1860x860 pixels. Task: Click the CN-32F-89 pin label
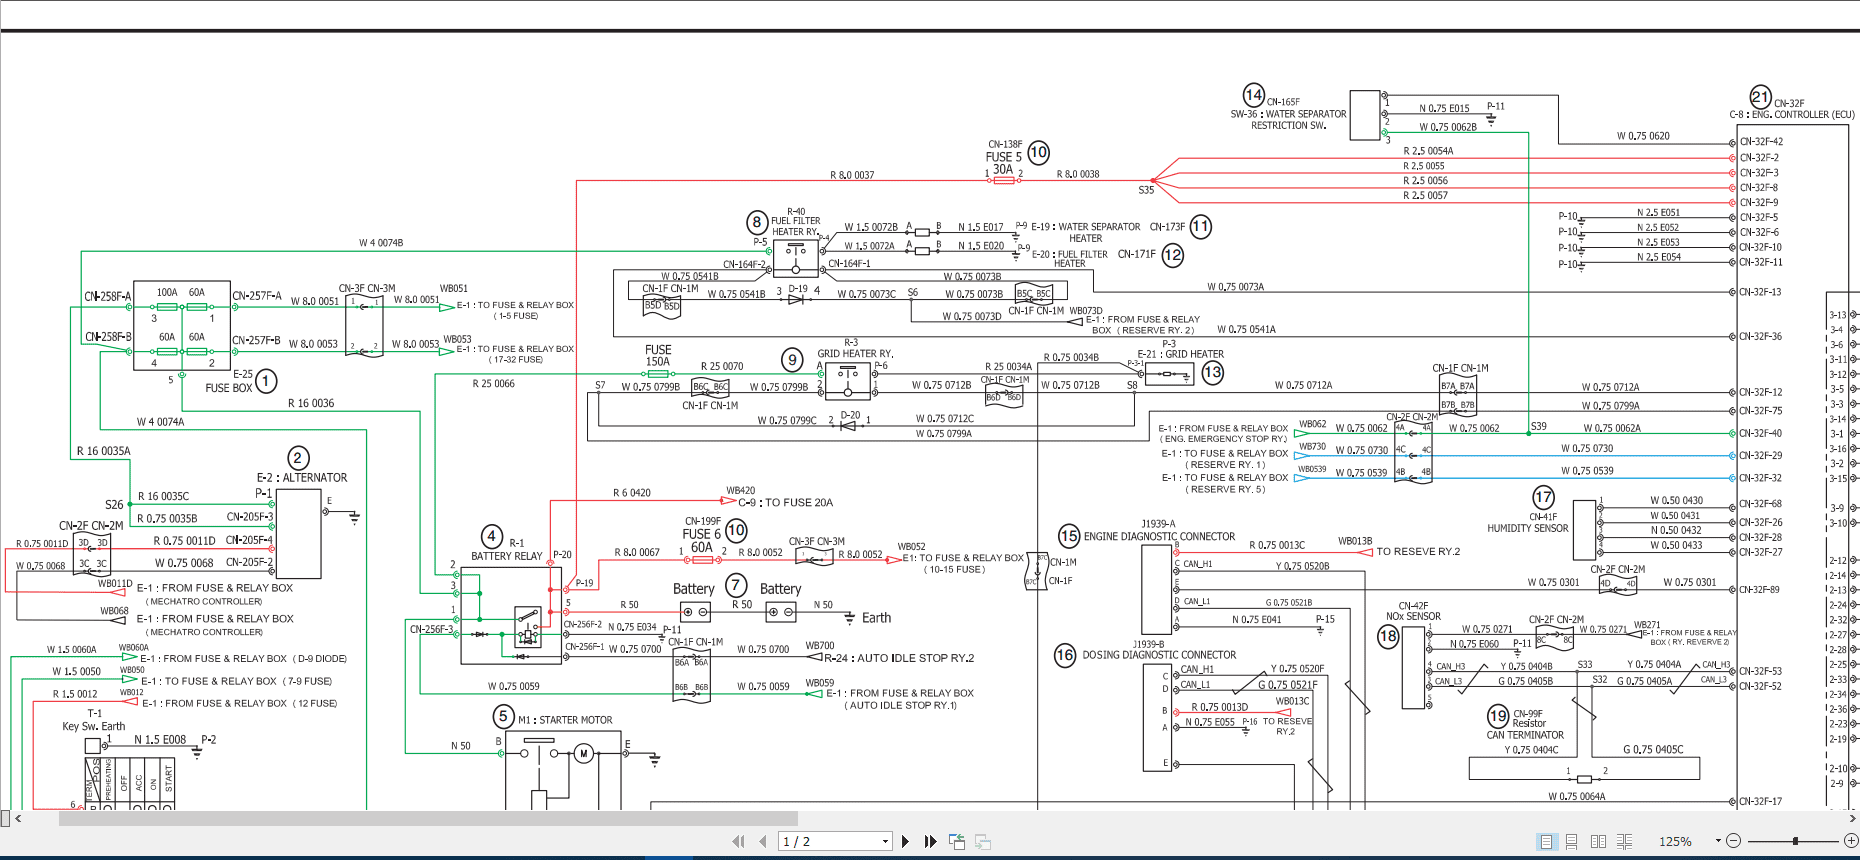(x=1761, y=589)
